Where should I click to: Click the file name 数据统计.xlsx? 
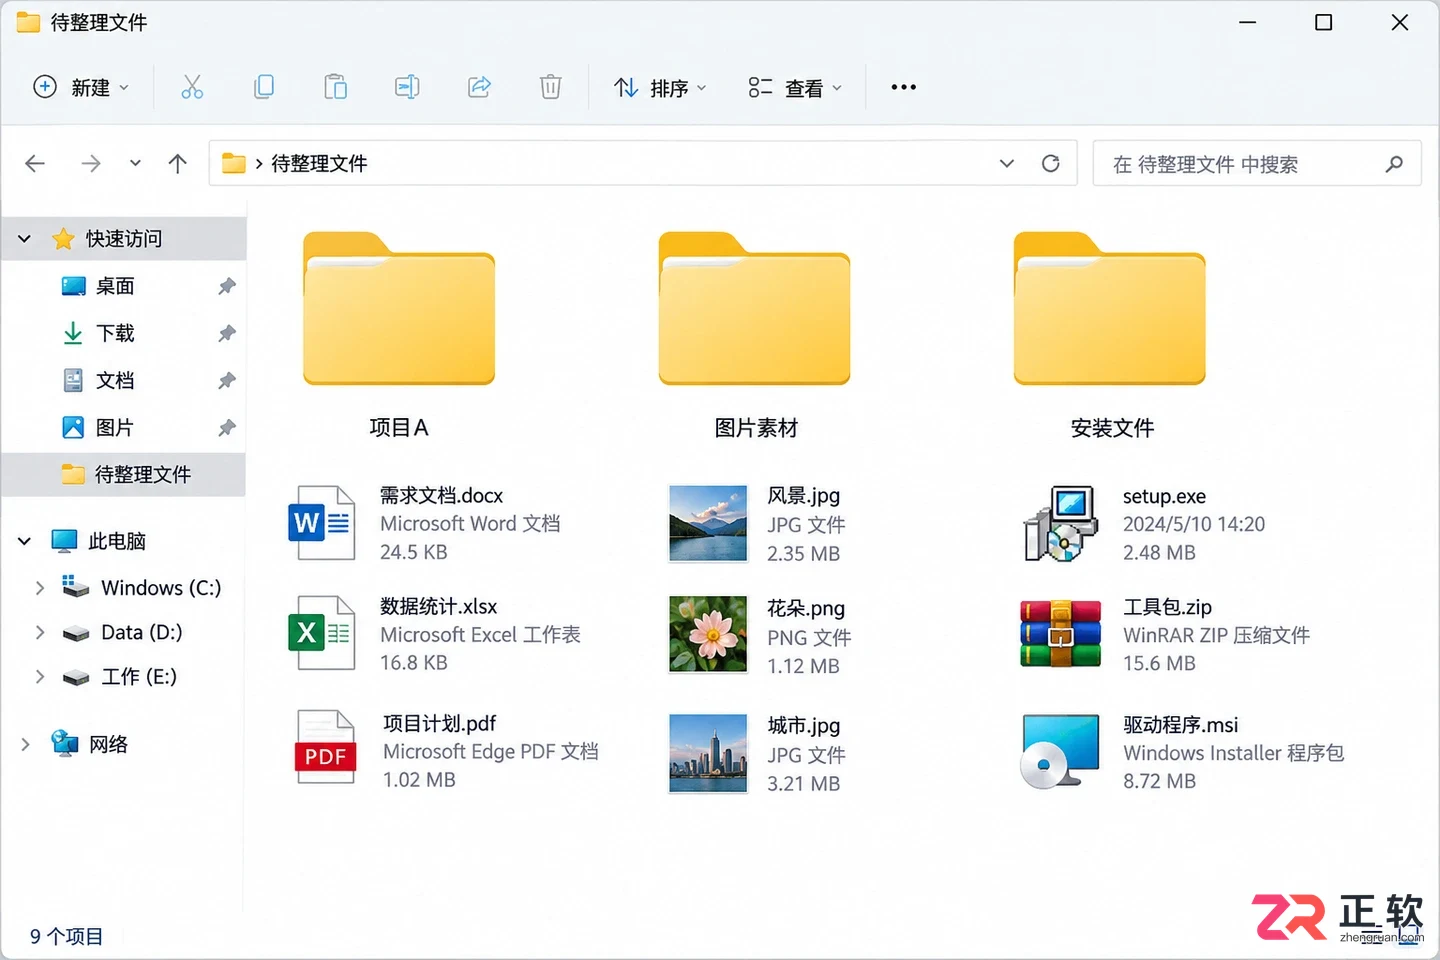coord(439,606)
